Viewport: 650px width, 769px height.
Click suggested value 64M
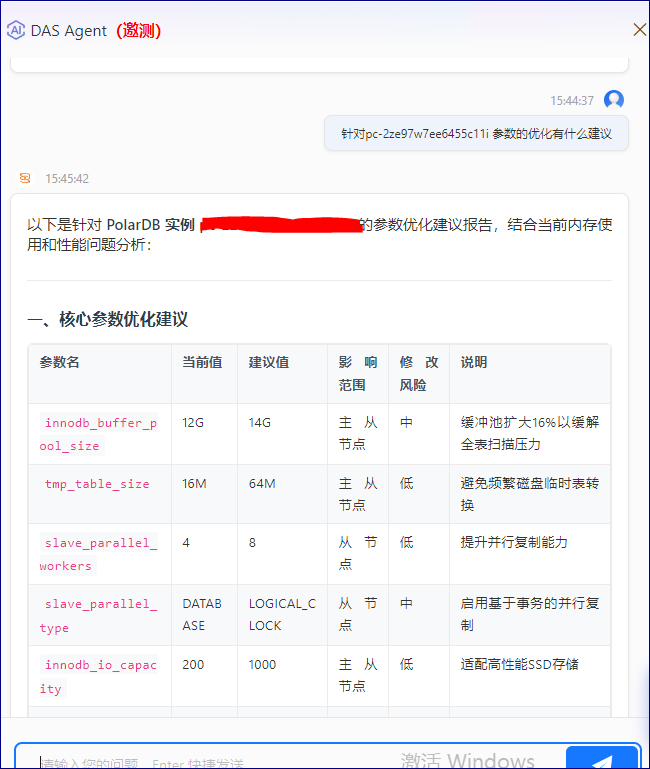tap(262, 484)
